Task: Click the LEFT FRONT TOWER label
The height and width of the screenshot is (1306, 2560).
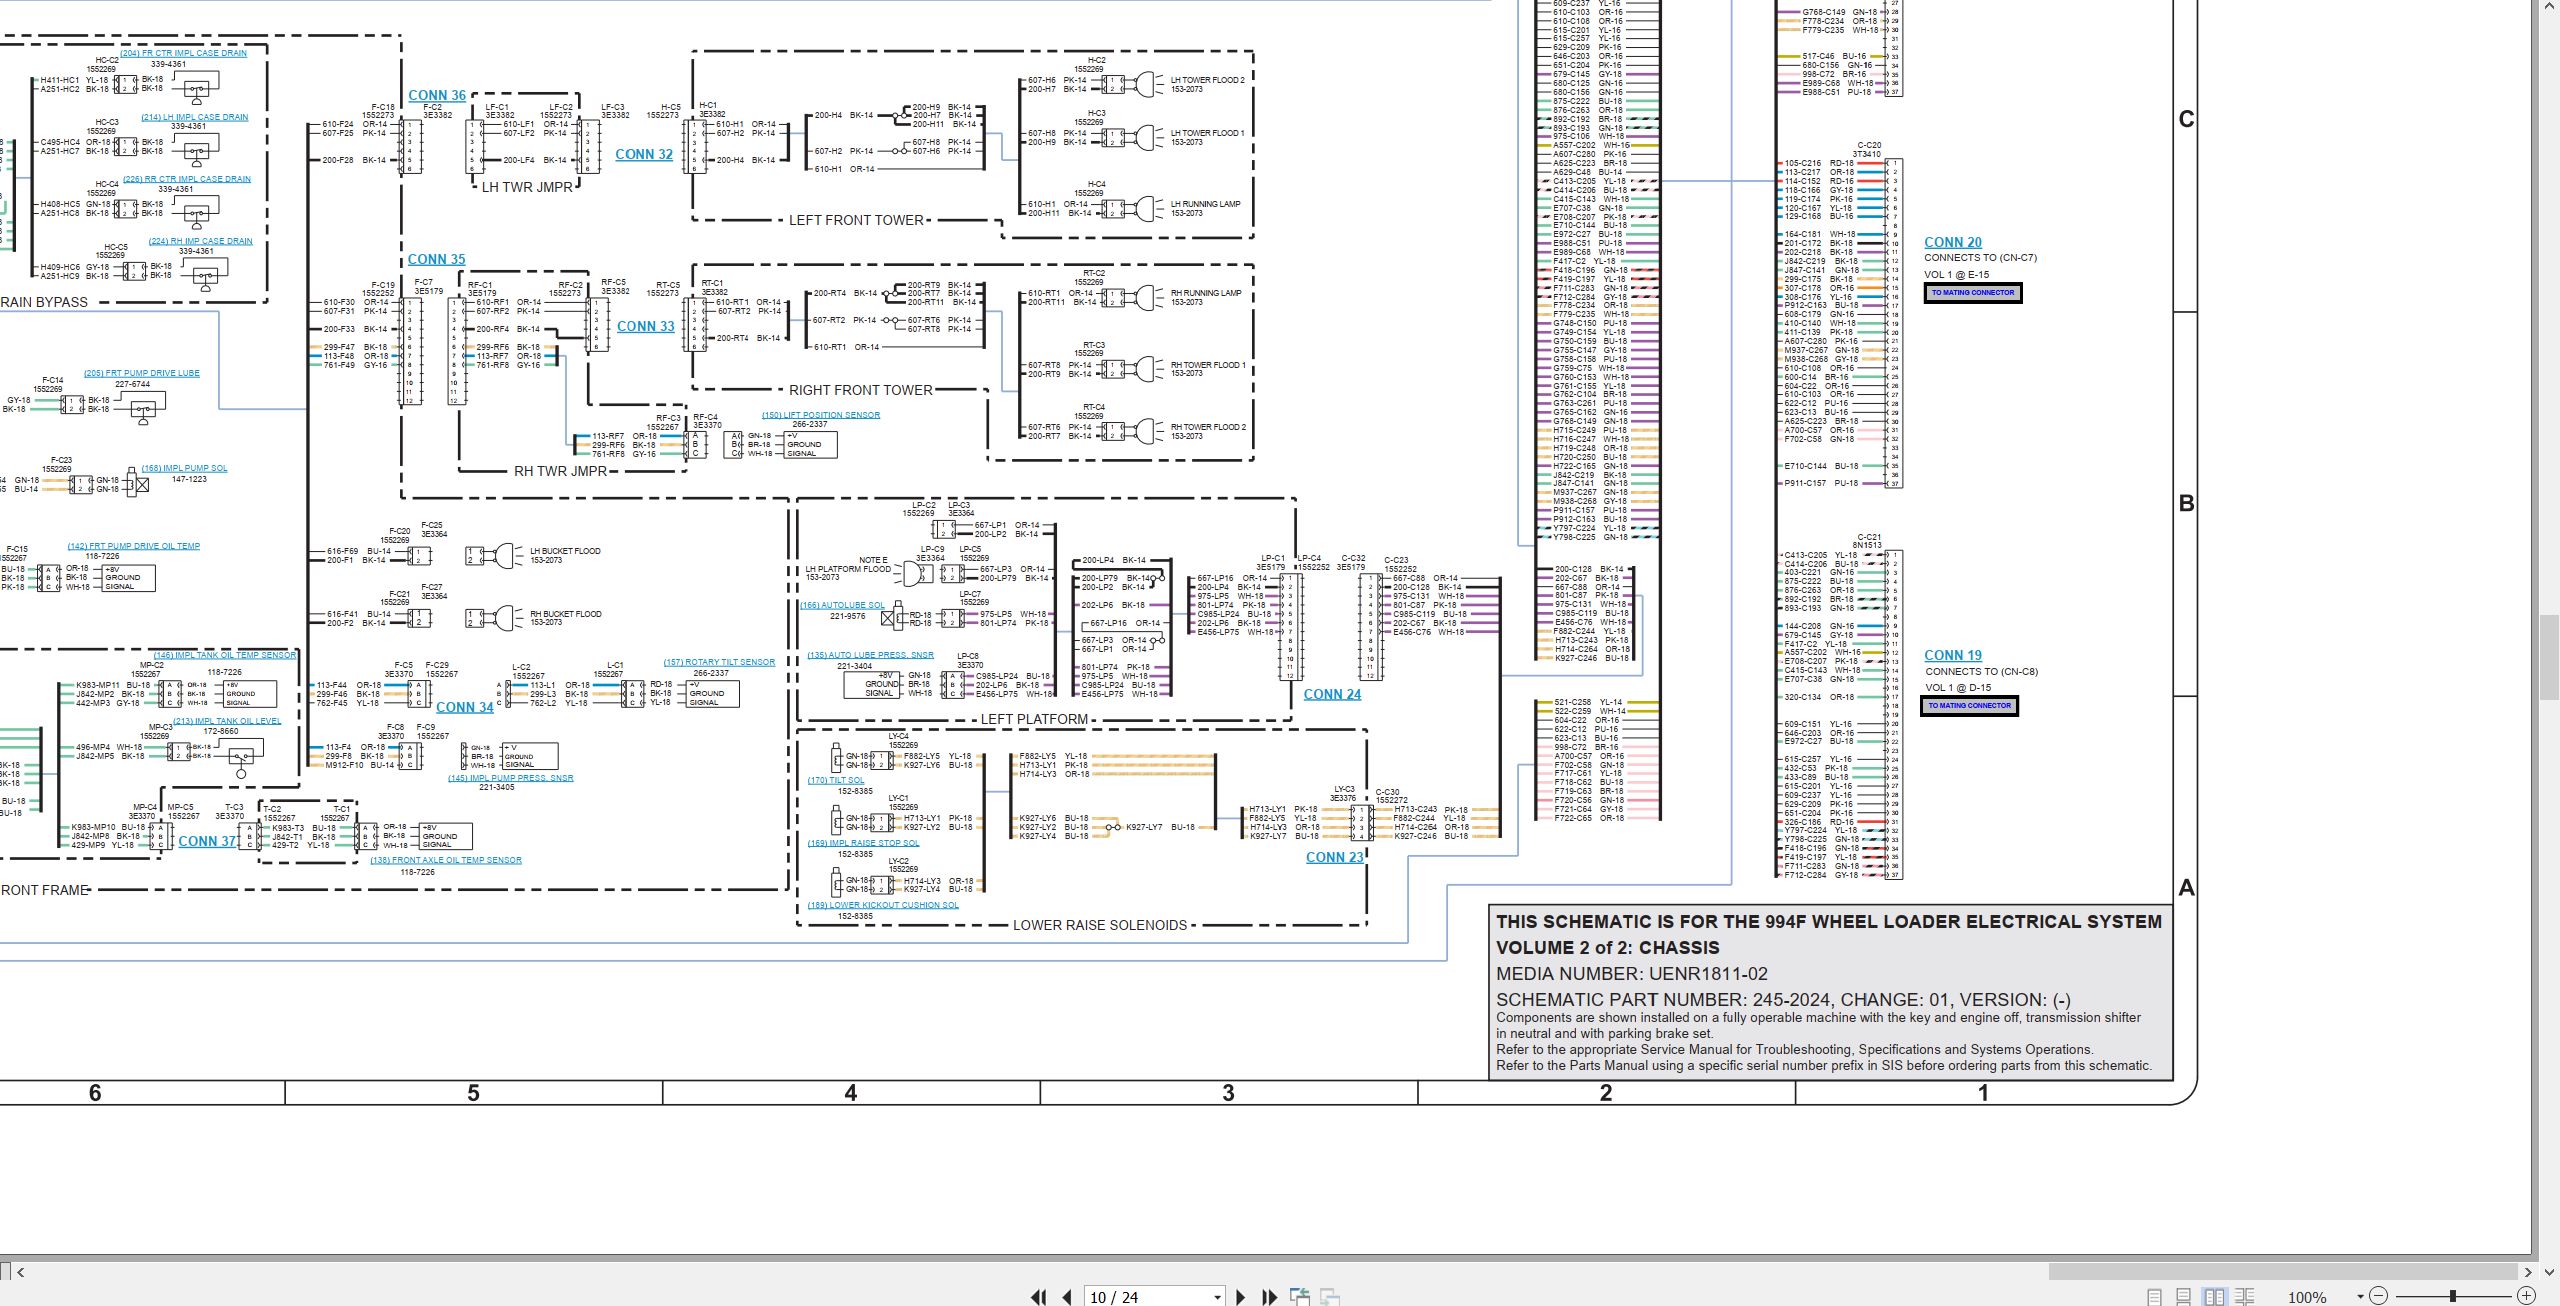Action: click(856, 220)
